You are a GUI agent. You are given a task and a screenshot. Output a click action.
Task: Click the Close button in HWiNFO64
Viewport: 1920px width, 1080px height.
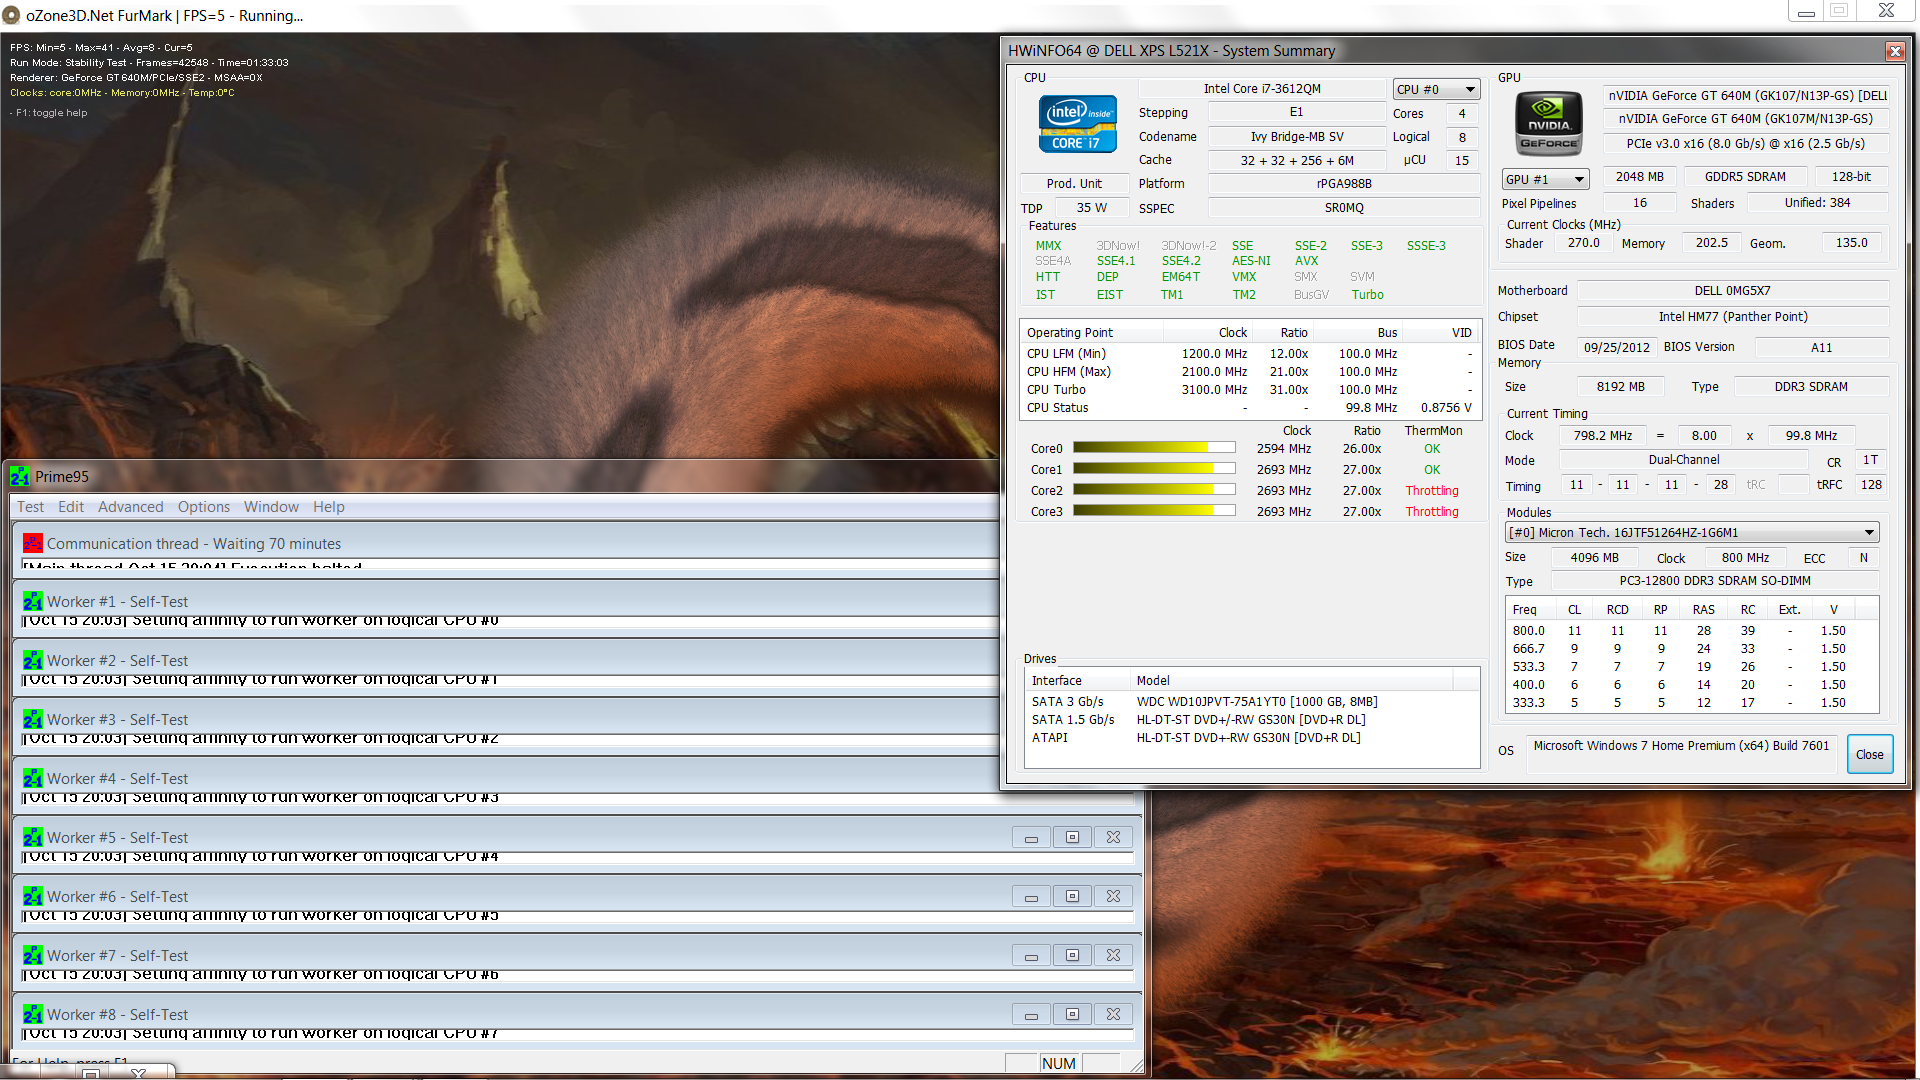point(1869,755)
